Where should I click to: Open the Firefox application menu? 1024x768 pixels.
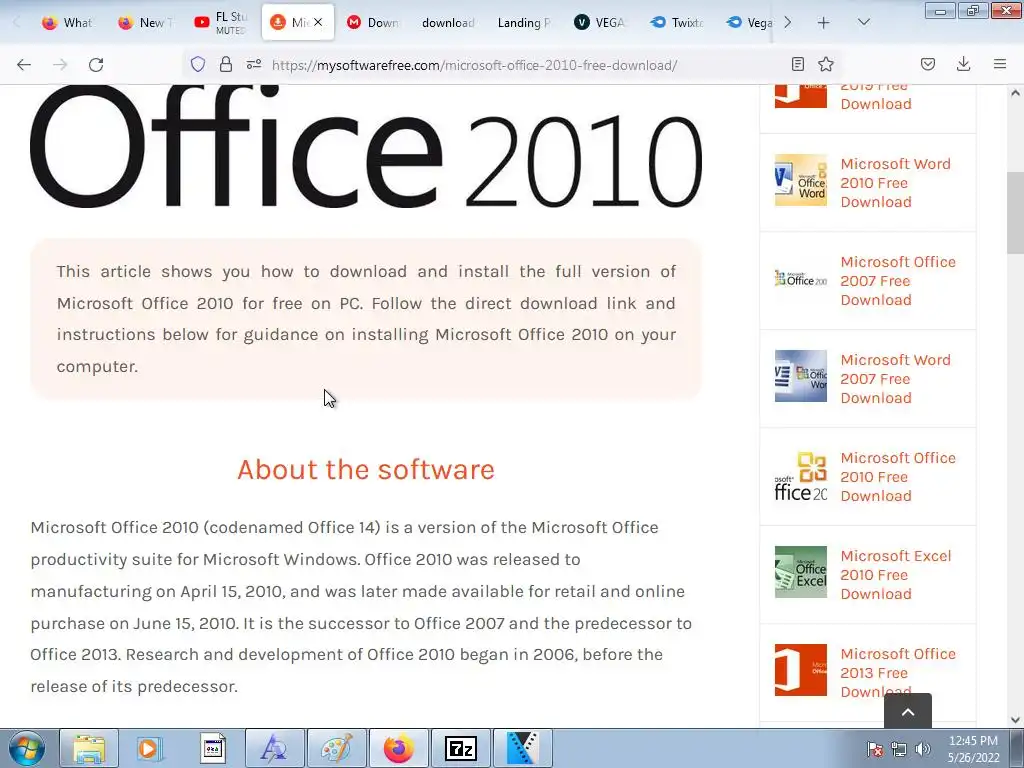1000,64
